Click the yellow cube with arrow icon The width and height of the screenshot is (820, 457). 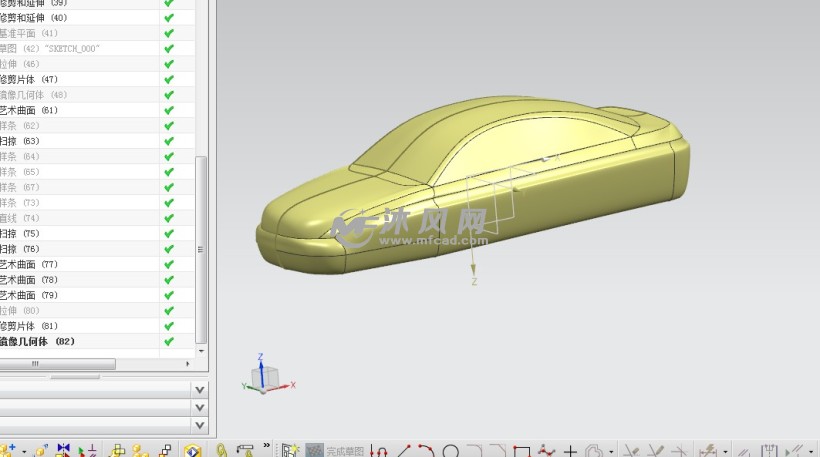point(41,450)
